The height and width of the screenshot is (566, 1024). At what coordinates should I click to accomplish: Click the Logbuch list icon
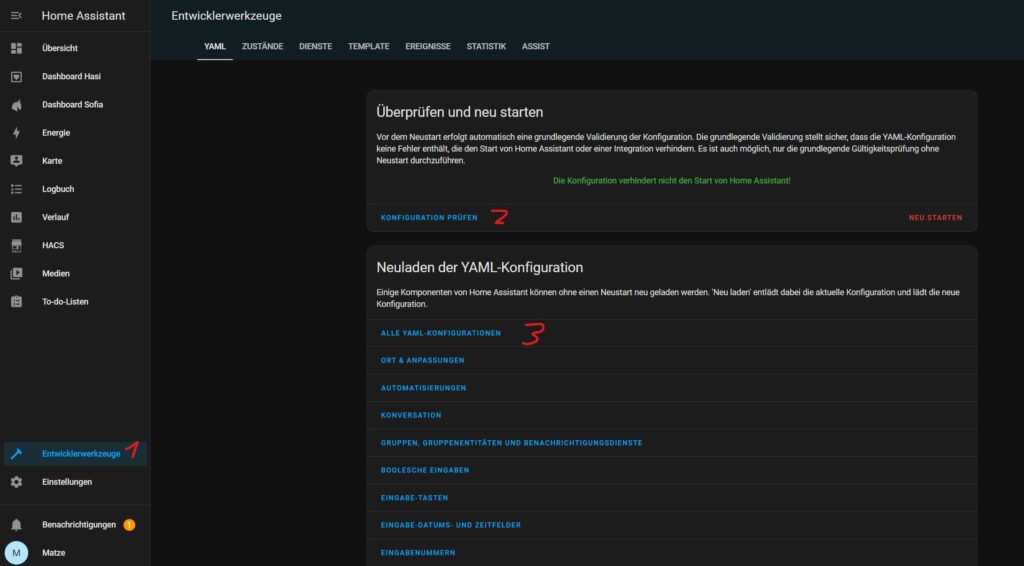16,189
